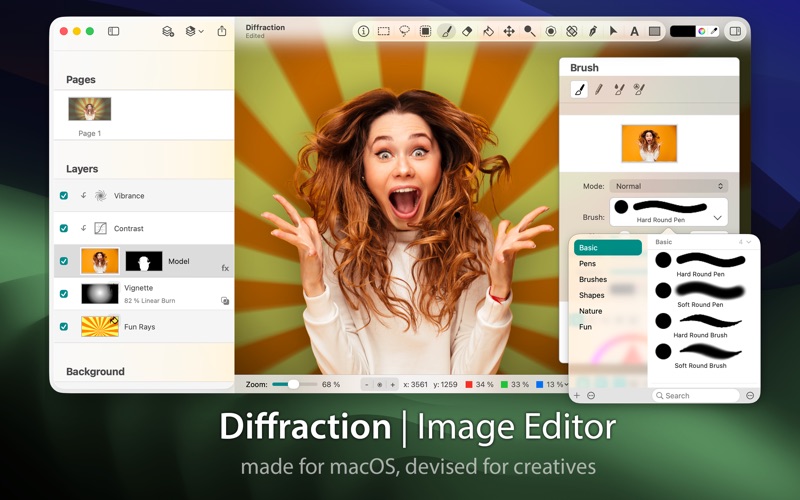Uncheck the Vignette layer visibility
Screen dimensions: 800x500
[64, 294]
